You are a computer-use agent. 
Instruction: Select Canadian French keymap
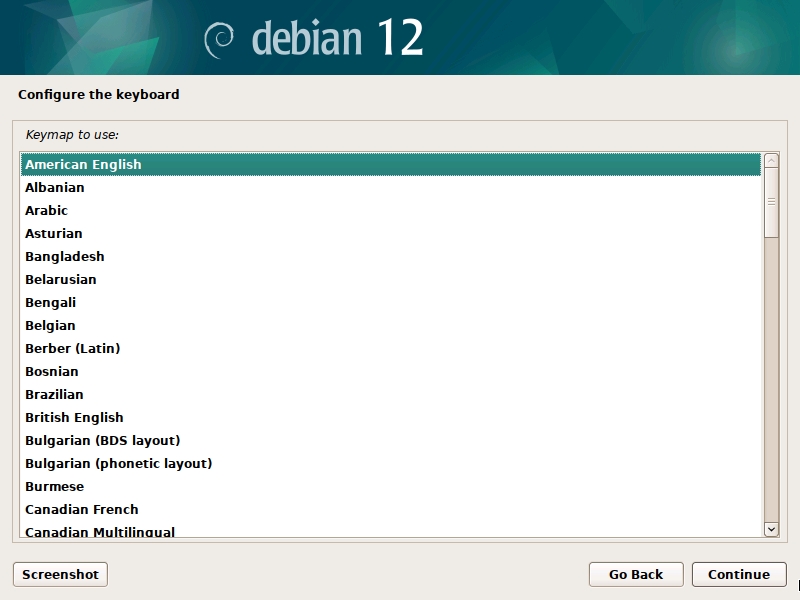click(x=82, y=509)
